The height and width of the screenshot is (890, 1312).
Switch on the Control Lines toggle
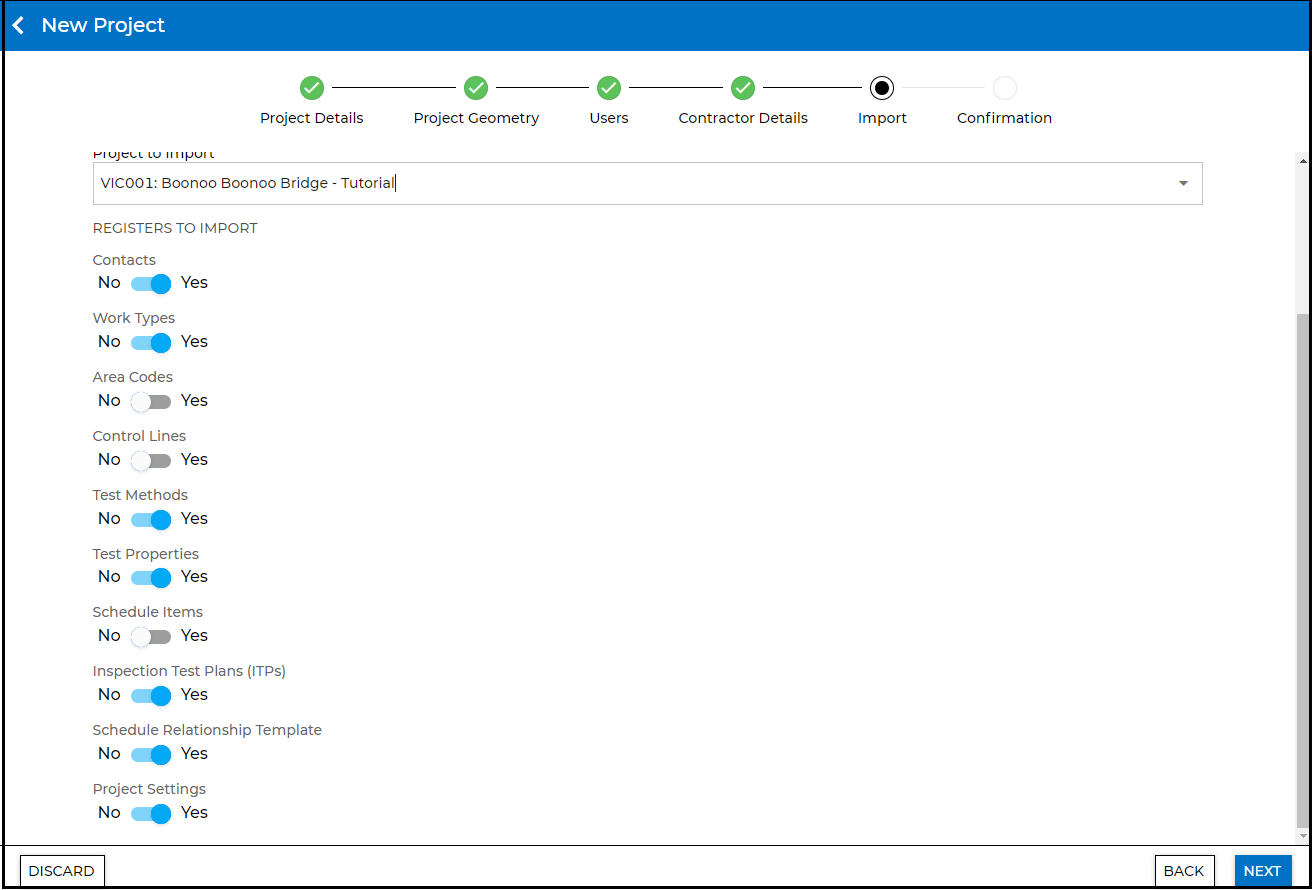coord(152,461)
